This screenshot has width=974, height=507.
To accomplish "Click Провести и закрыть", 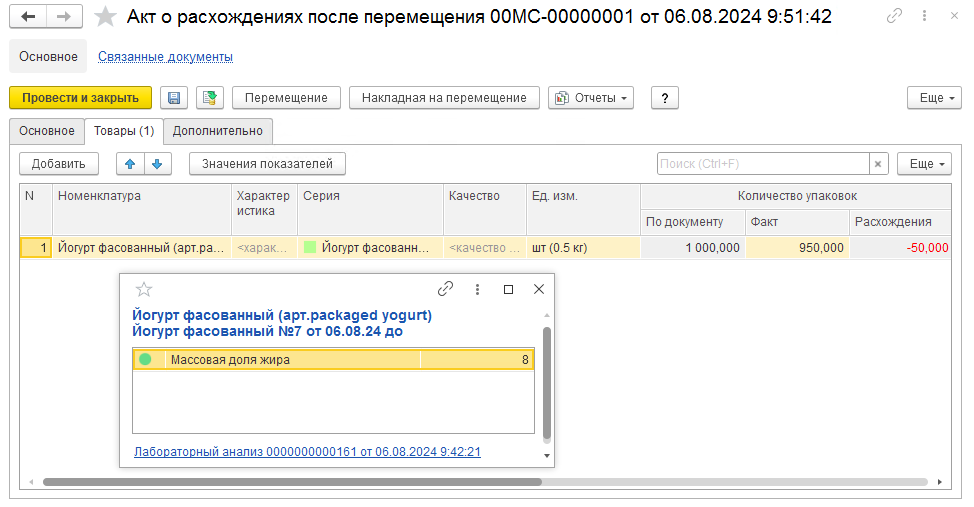I will pos(80,98).
